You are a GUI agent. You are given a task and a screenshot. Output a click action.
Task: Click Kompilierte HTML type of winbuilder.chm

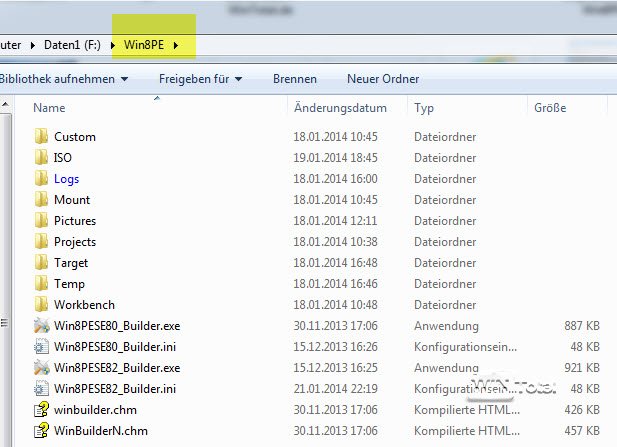(467, 410)
